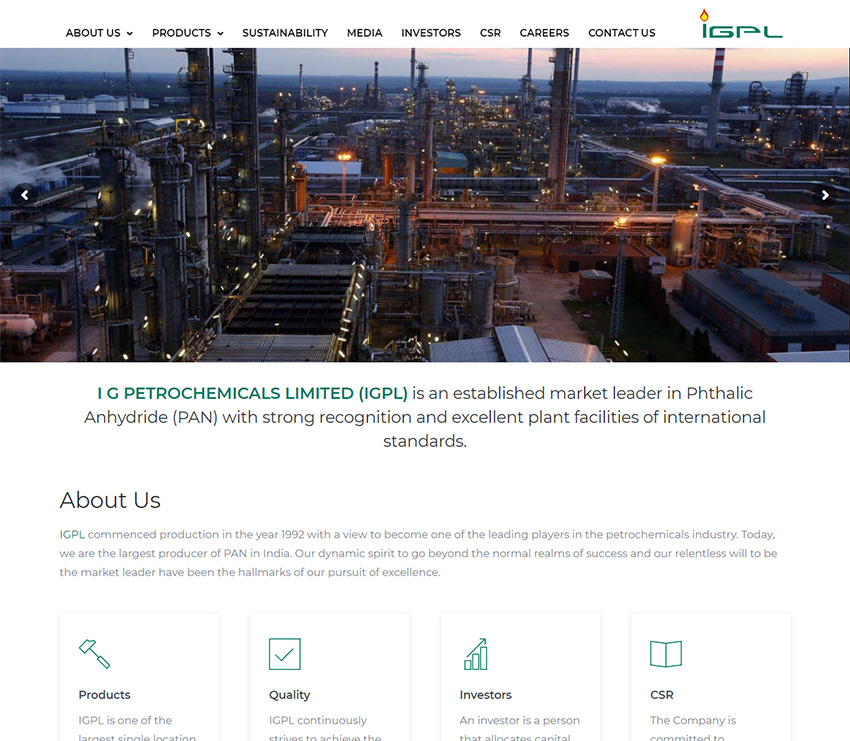Click the green checkmark icon above Quality

[x=285, y=654]
